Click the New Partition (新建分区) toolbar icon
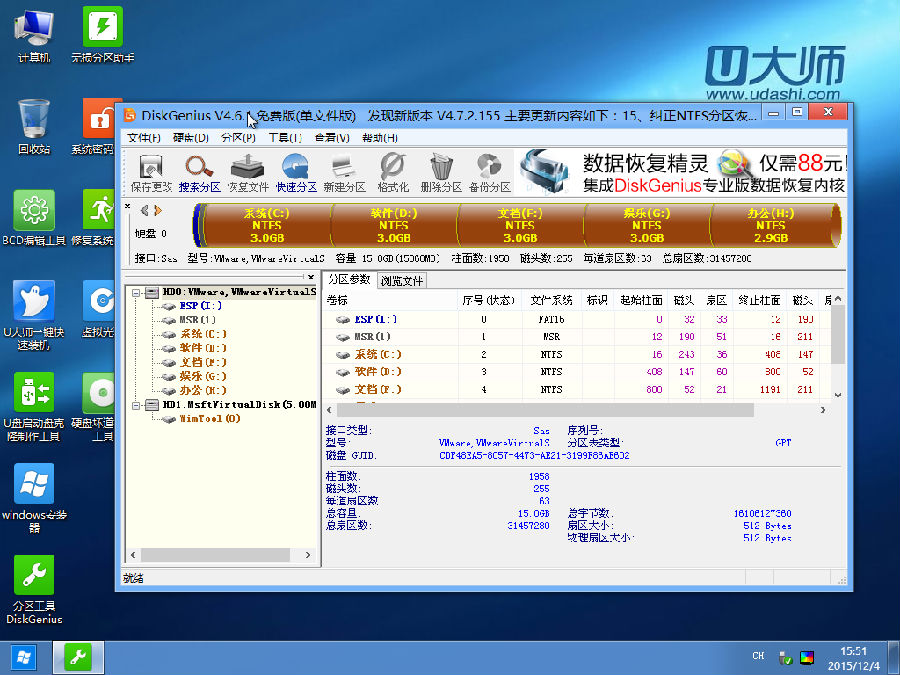The width and height of the screenshot is (900, 675). tap(344, 173)
